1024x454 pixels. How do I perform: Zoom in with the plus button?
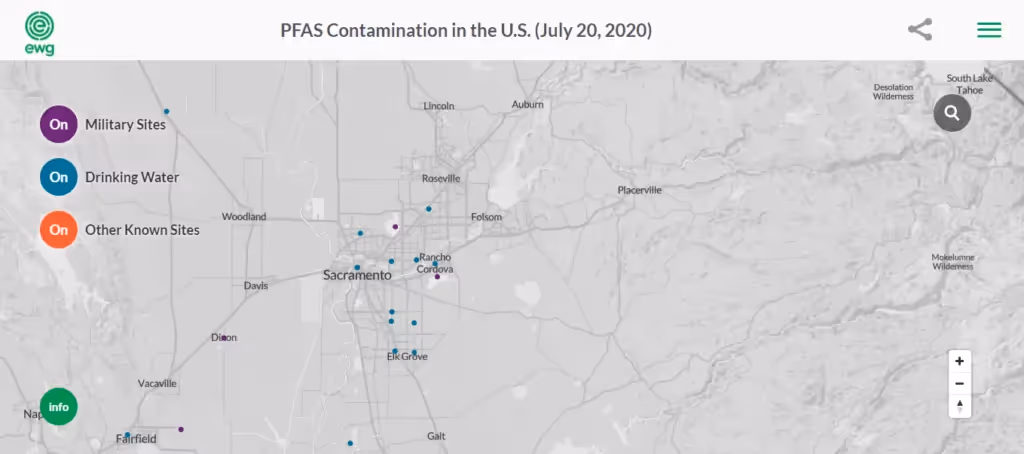959,361
